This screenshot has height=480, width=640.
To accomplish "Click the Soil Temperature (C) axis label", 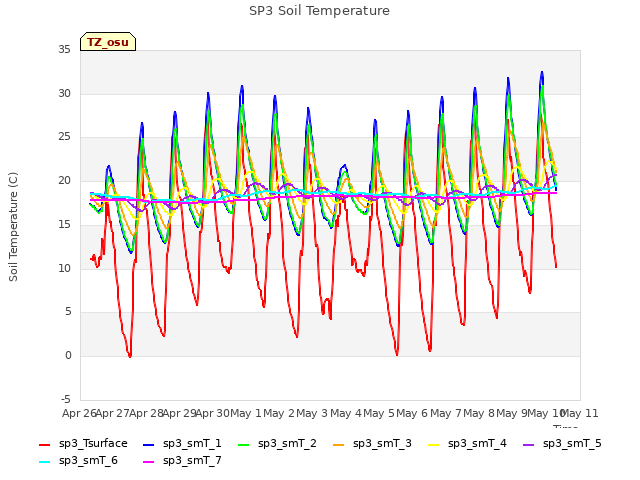I will (x=13, y=227).
